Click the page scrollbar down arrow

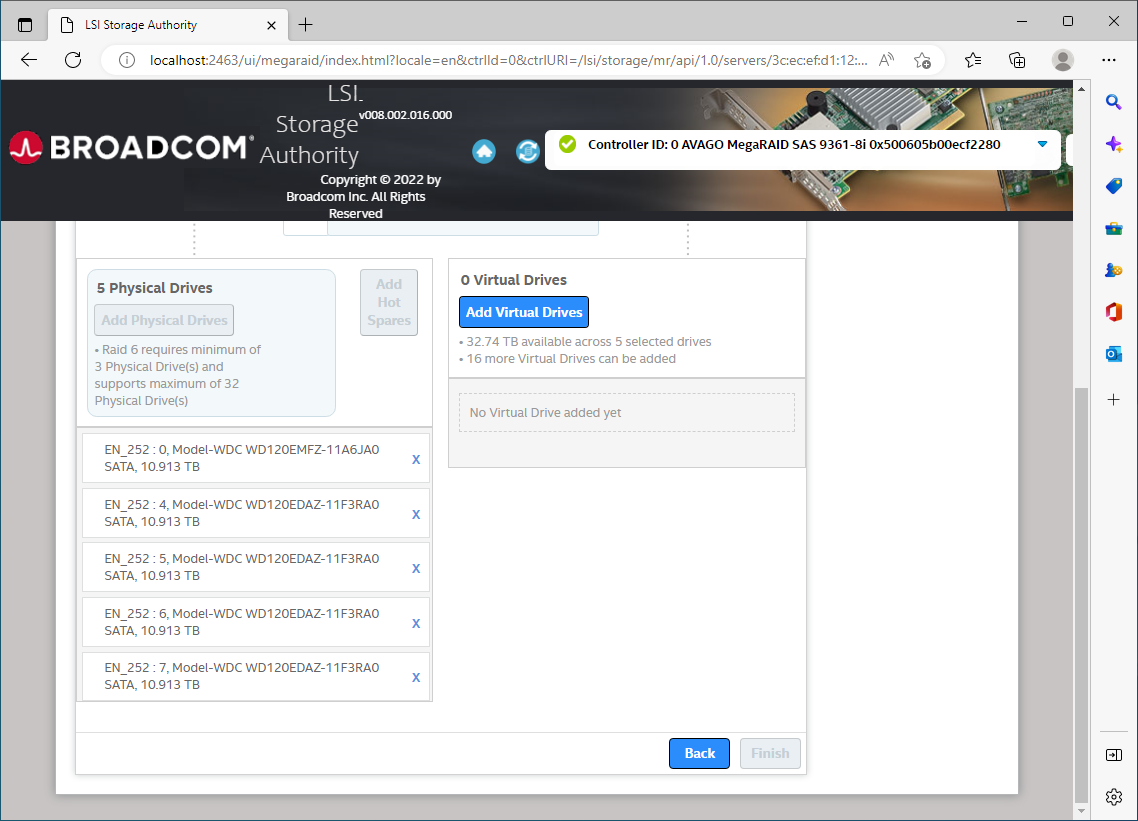coord(1081,811)
